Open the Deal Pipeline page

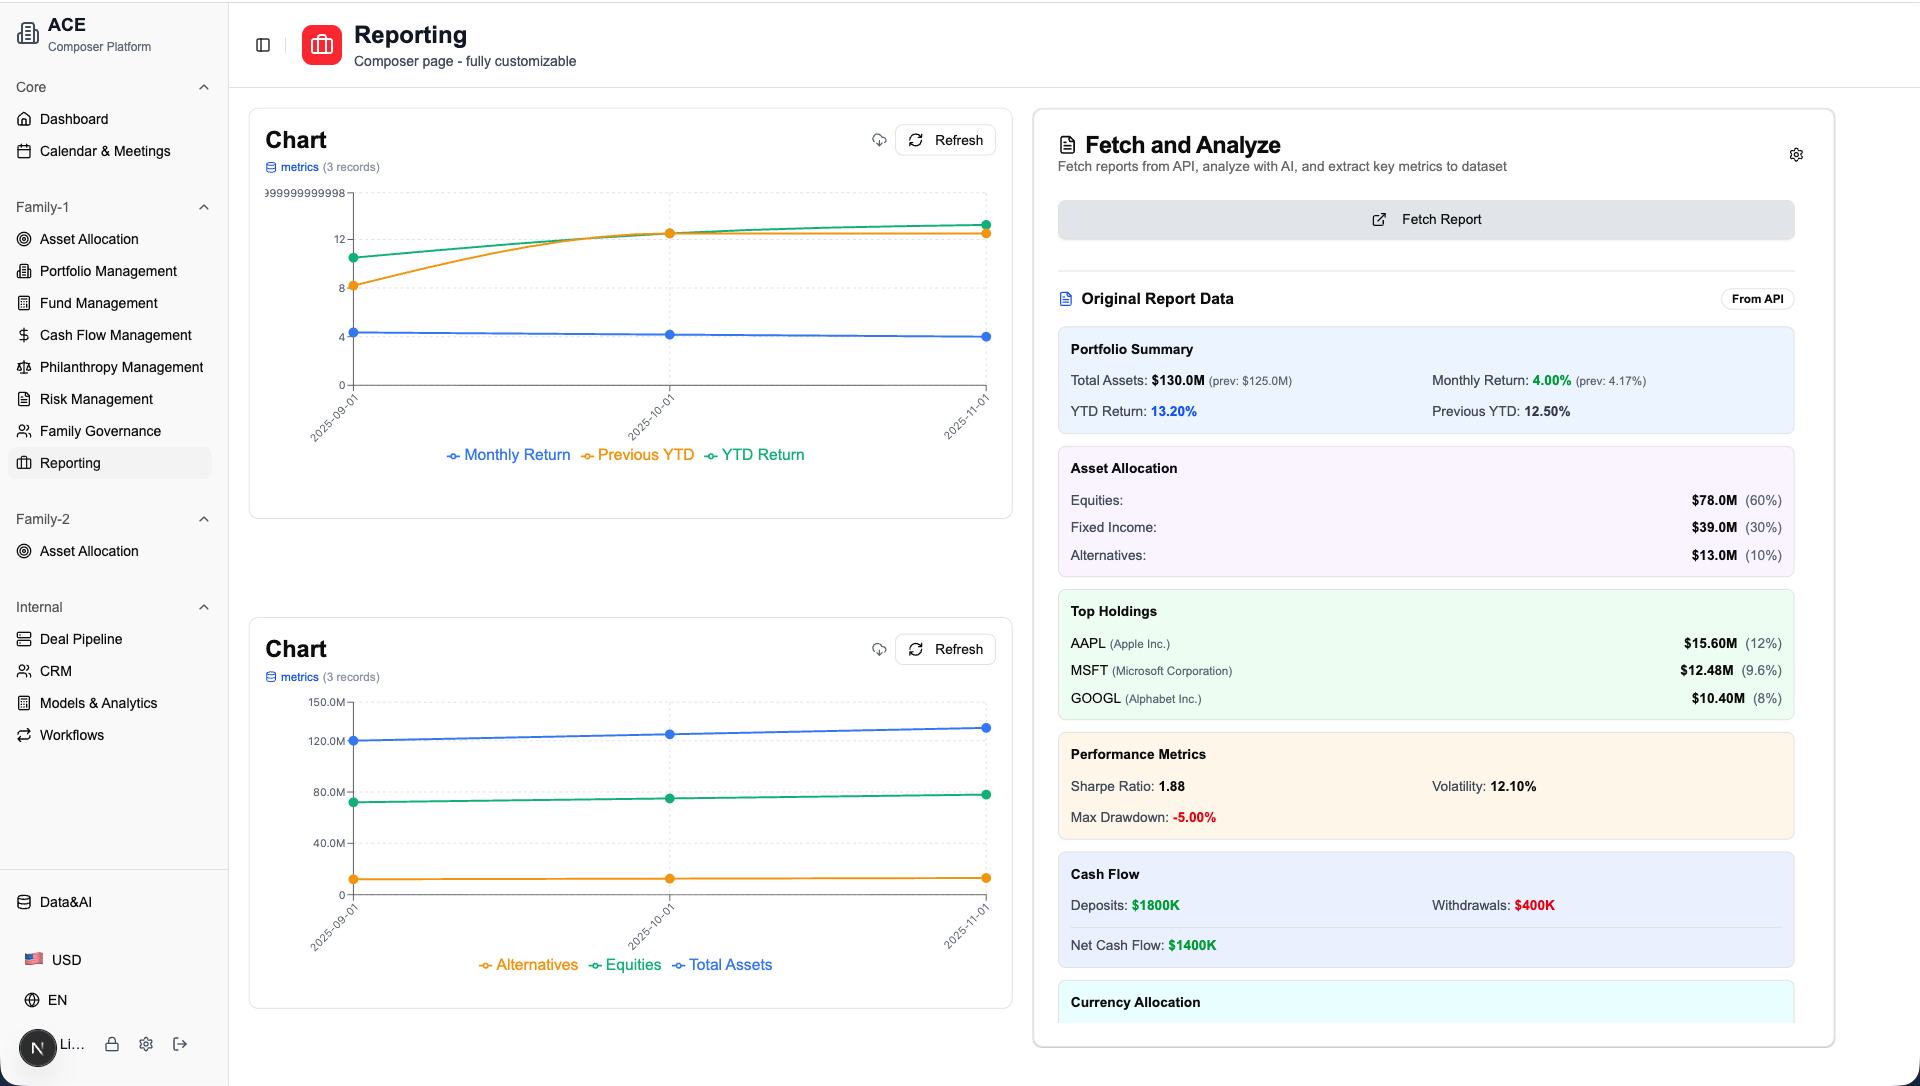click(x=81, y=639)
